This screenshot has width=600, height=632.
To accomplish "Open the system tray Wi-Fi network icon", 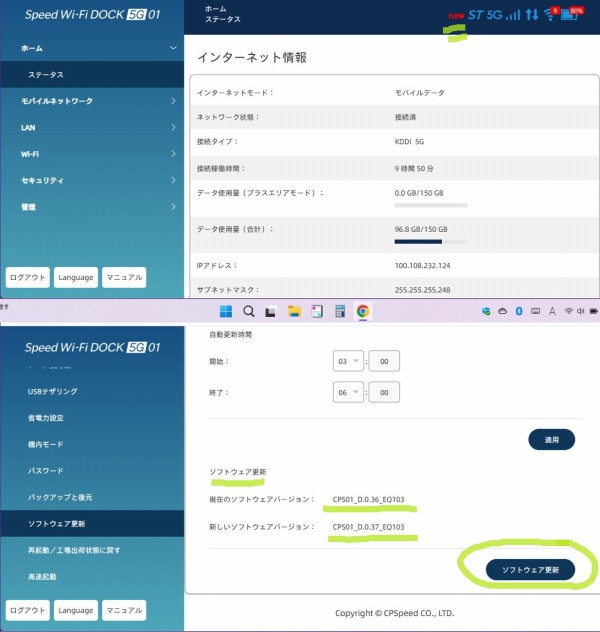I will pyautogui.click(x=568, y=311).
